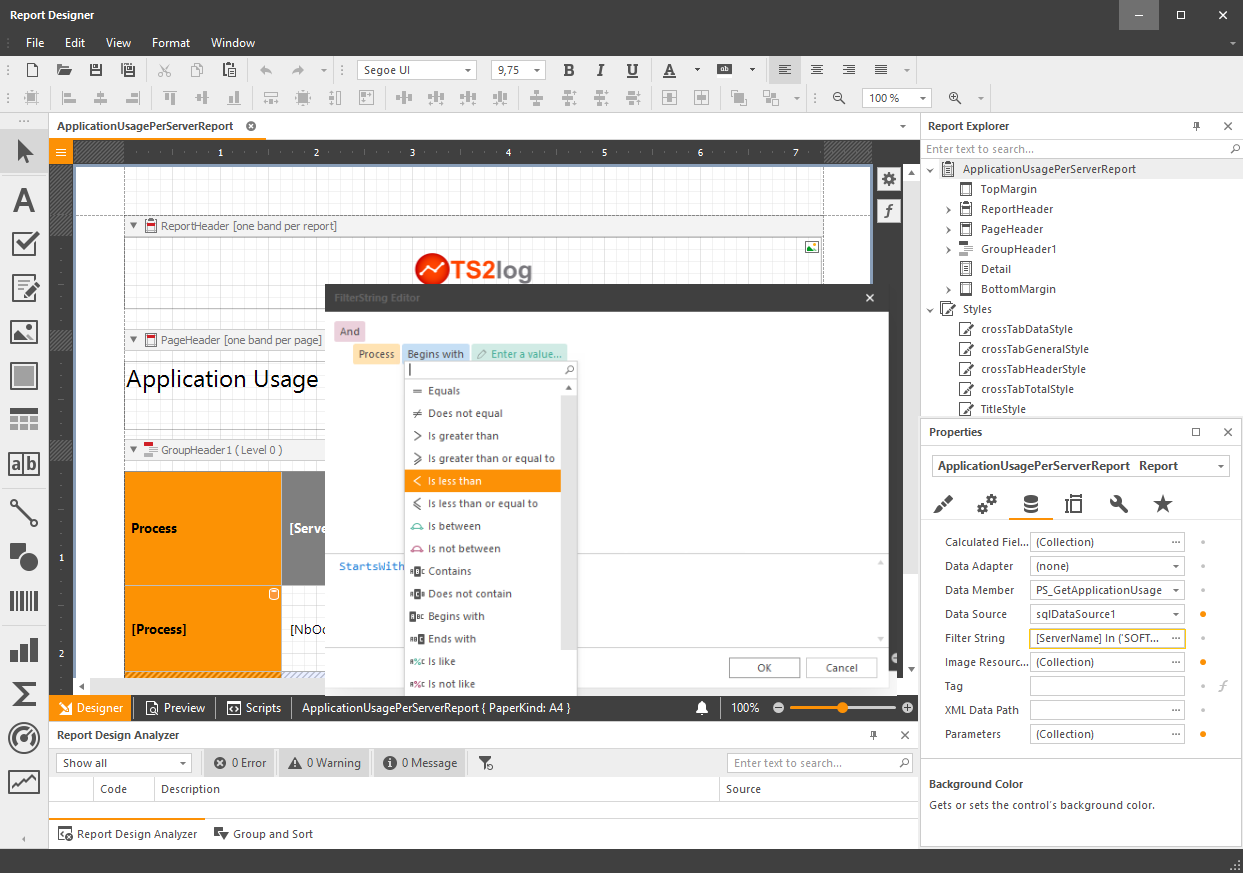1243x873 pixels.
Task: Open the Format menu
Action: click(x=171, y=43)
